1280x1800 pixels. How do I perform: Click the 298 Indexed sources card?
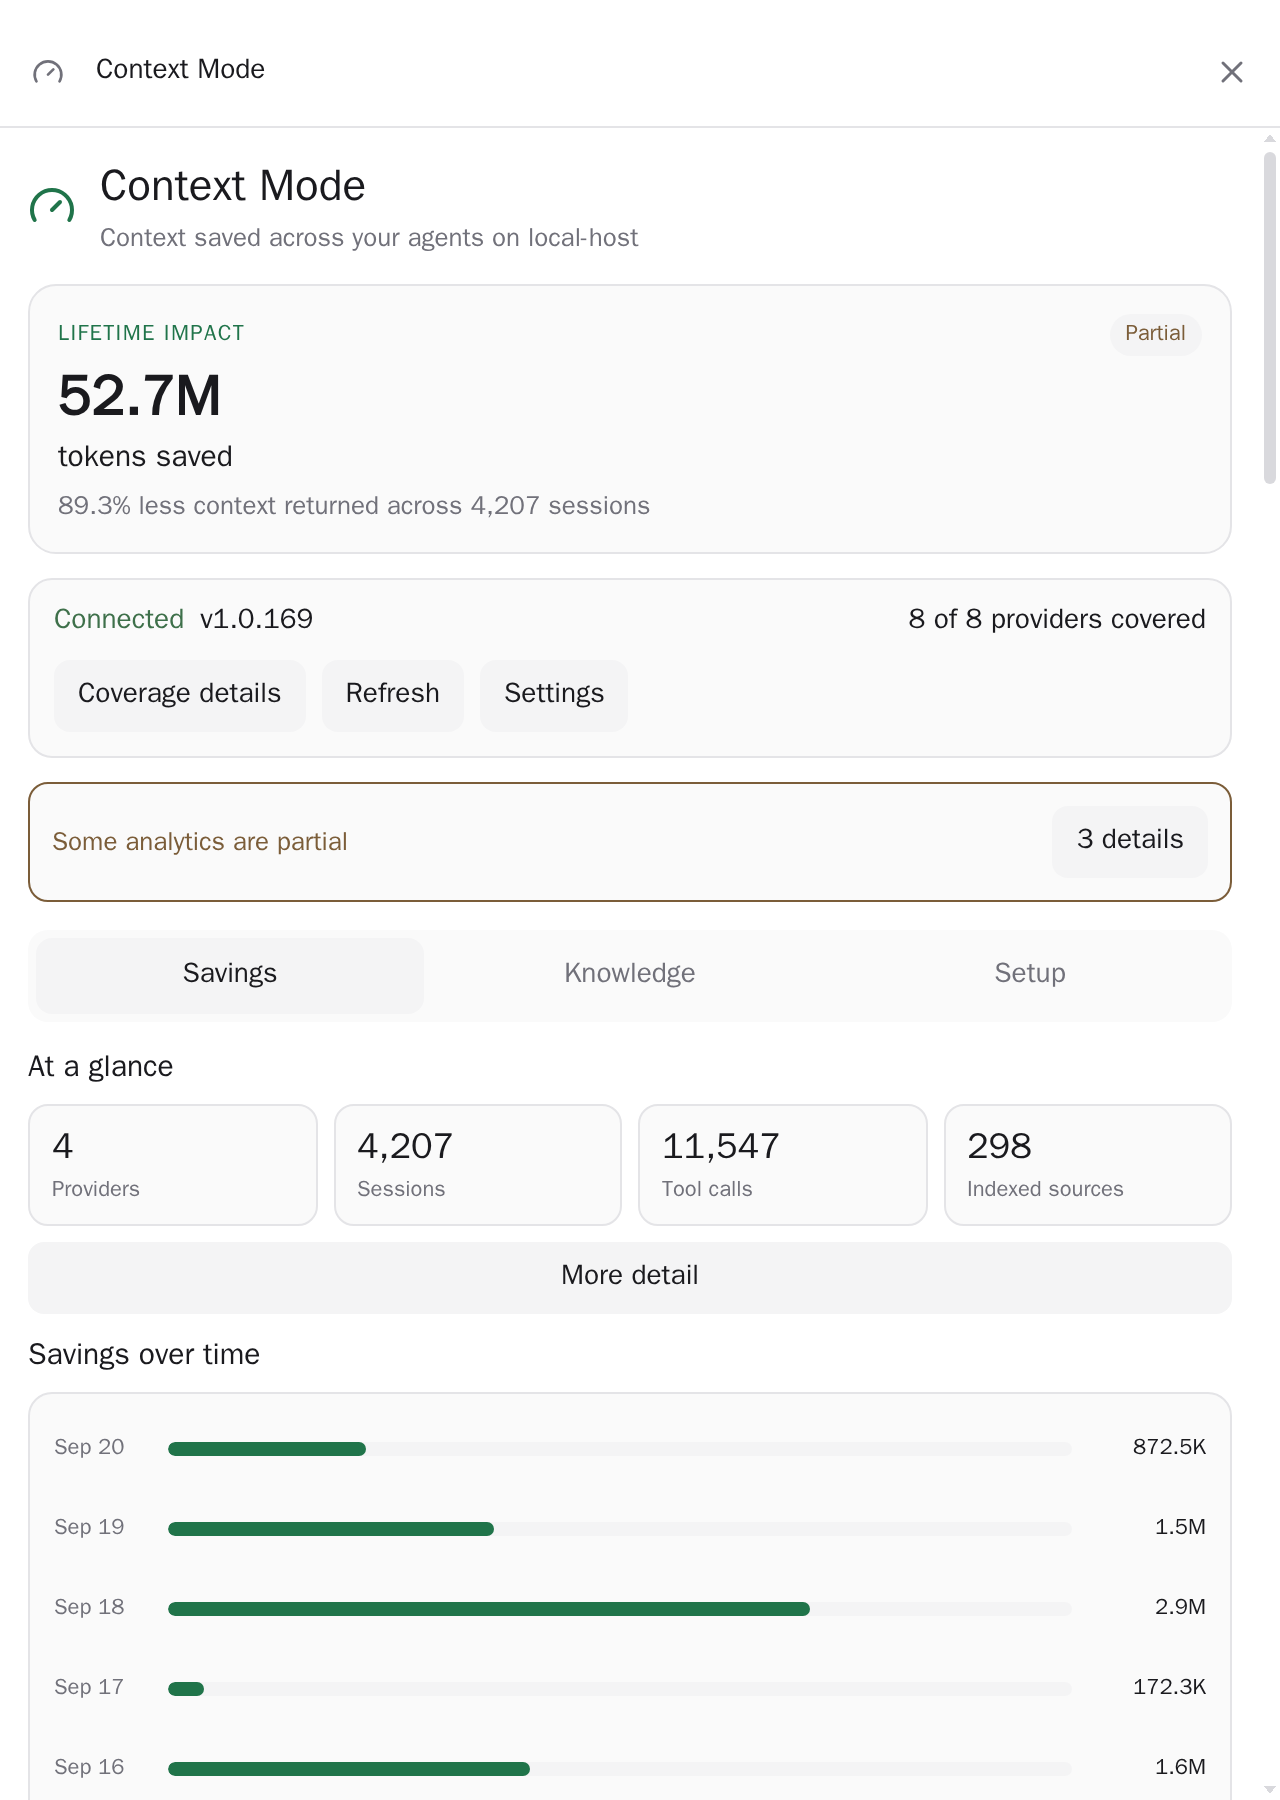tap(1088, 1165)
